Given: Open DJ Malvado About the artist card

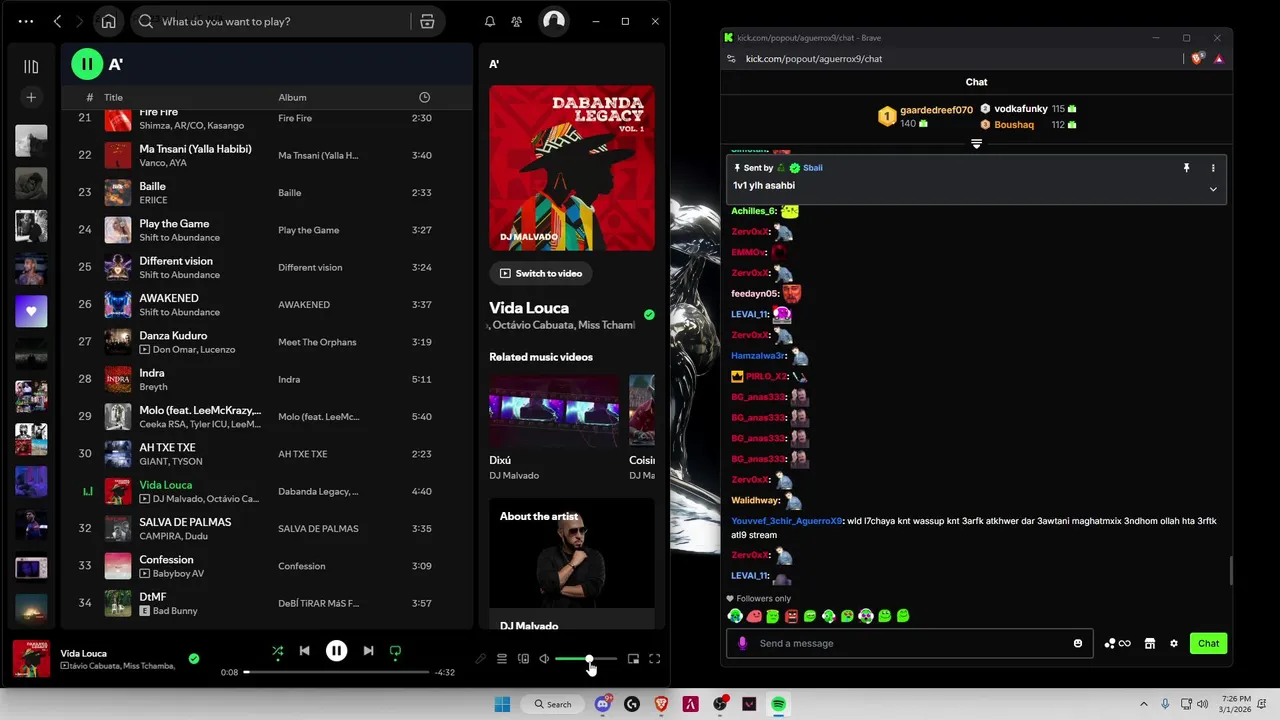Looking at the screenshot, I should click(572, 565).
